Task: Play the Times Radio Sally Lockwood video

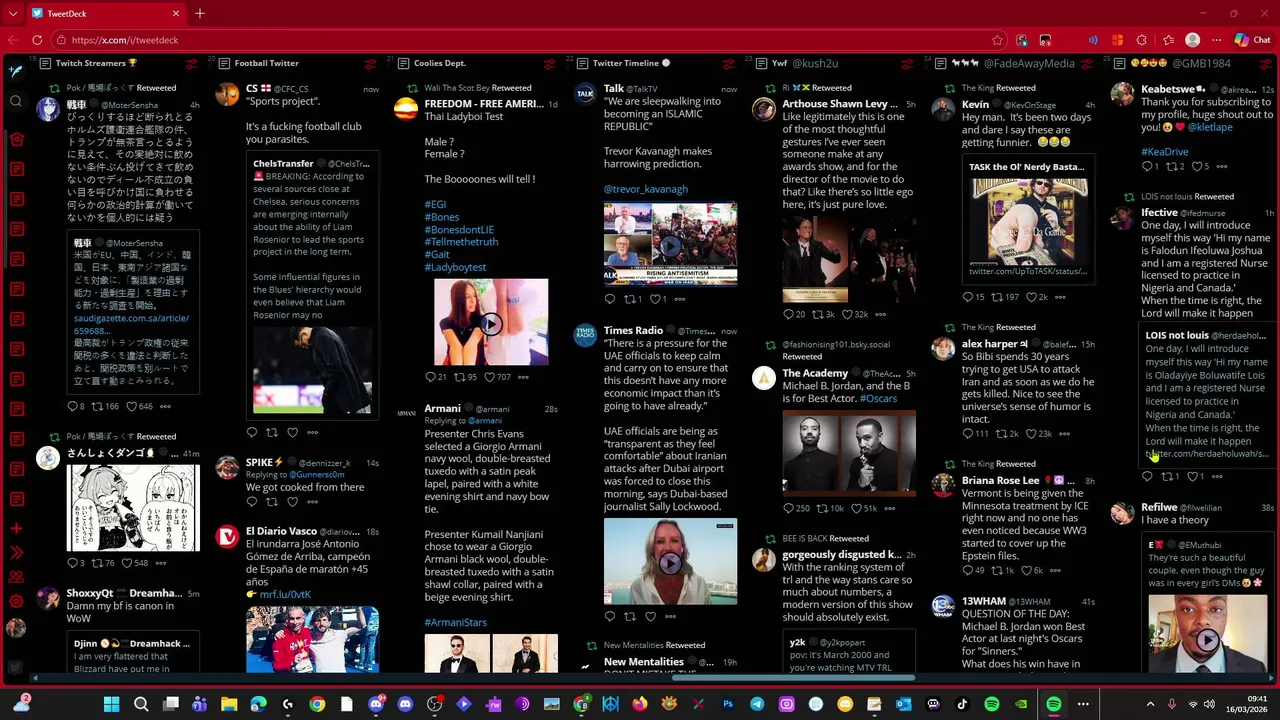Action: [x=670, y=562]
